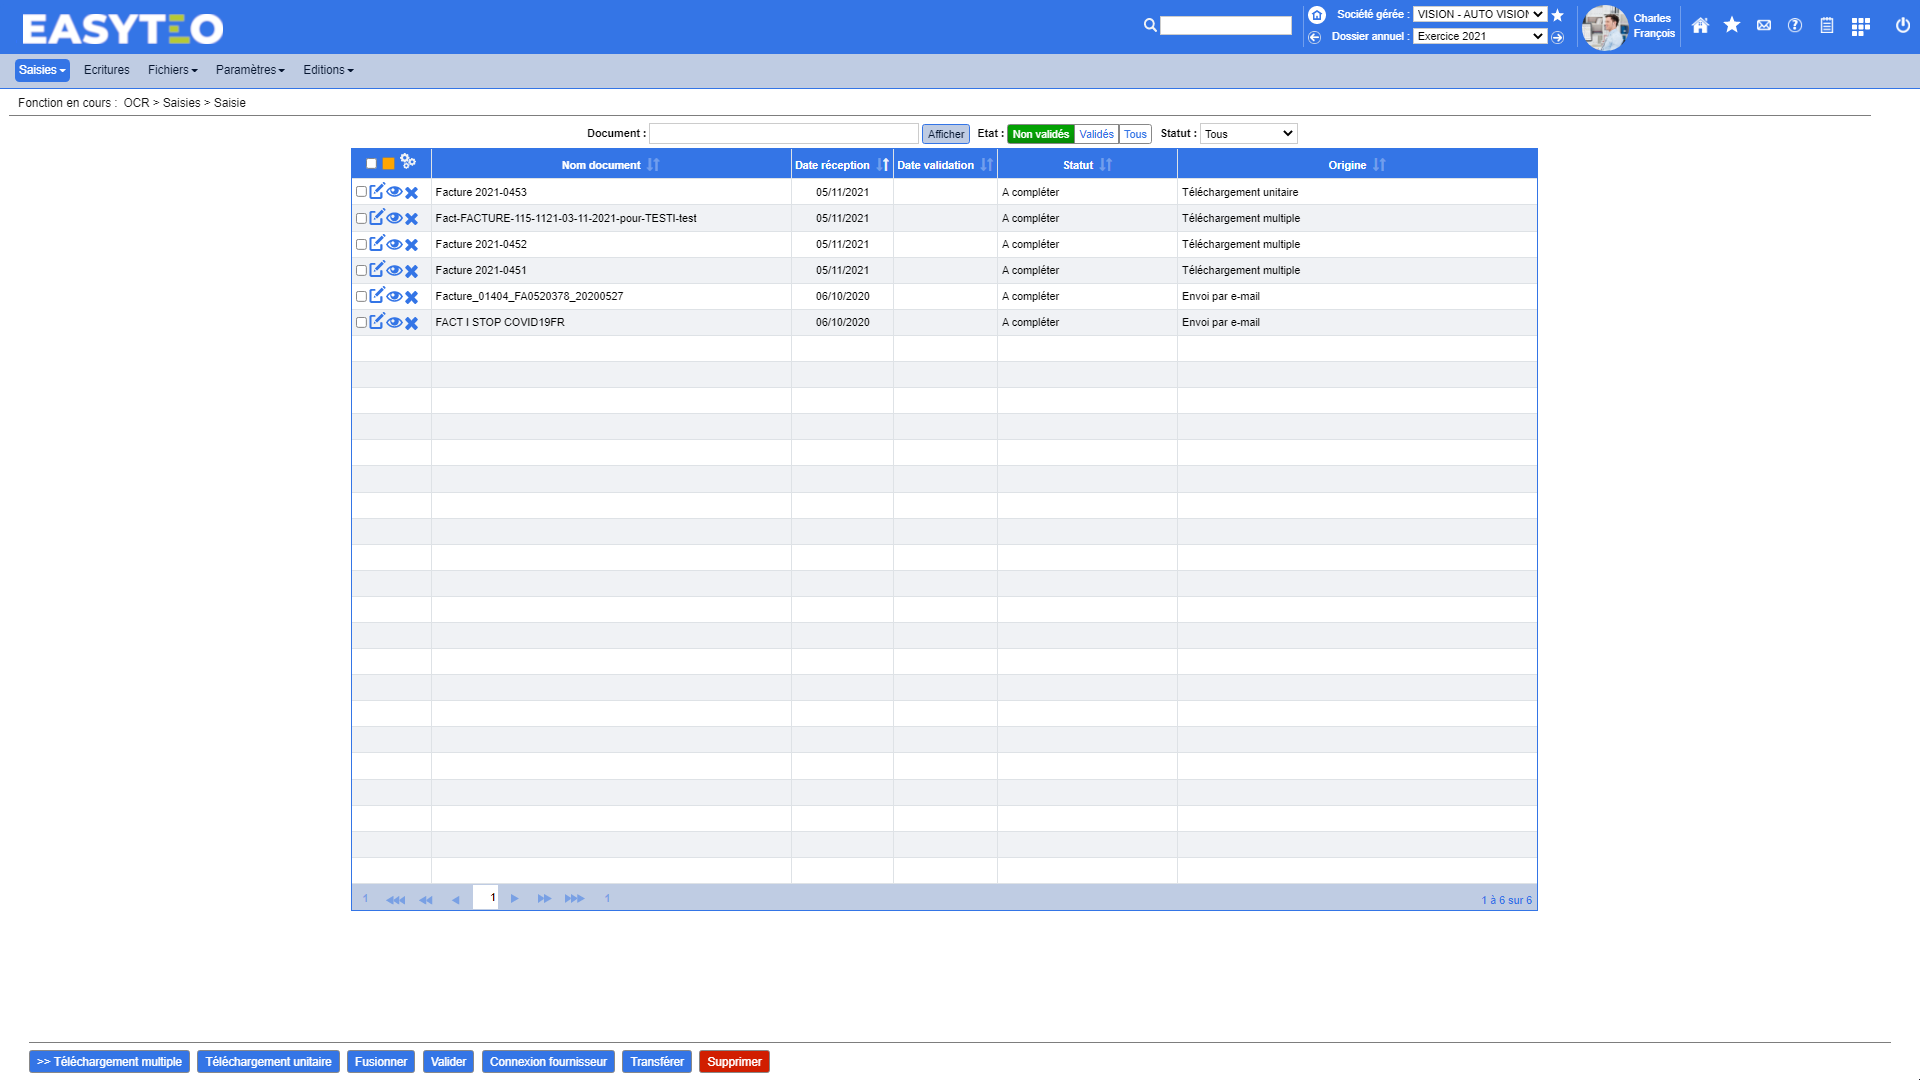Click the help question mark icon
The image size is (1920, 1080).
1795,26
